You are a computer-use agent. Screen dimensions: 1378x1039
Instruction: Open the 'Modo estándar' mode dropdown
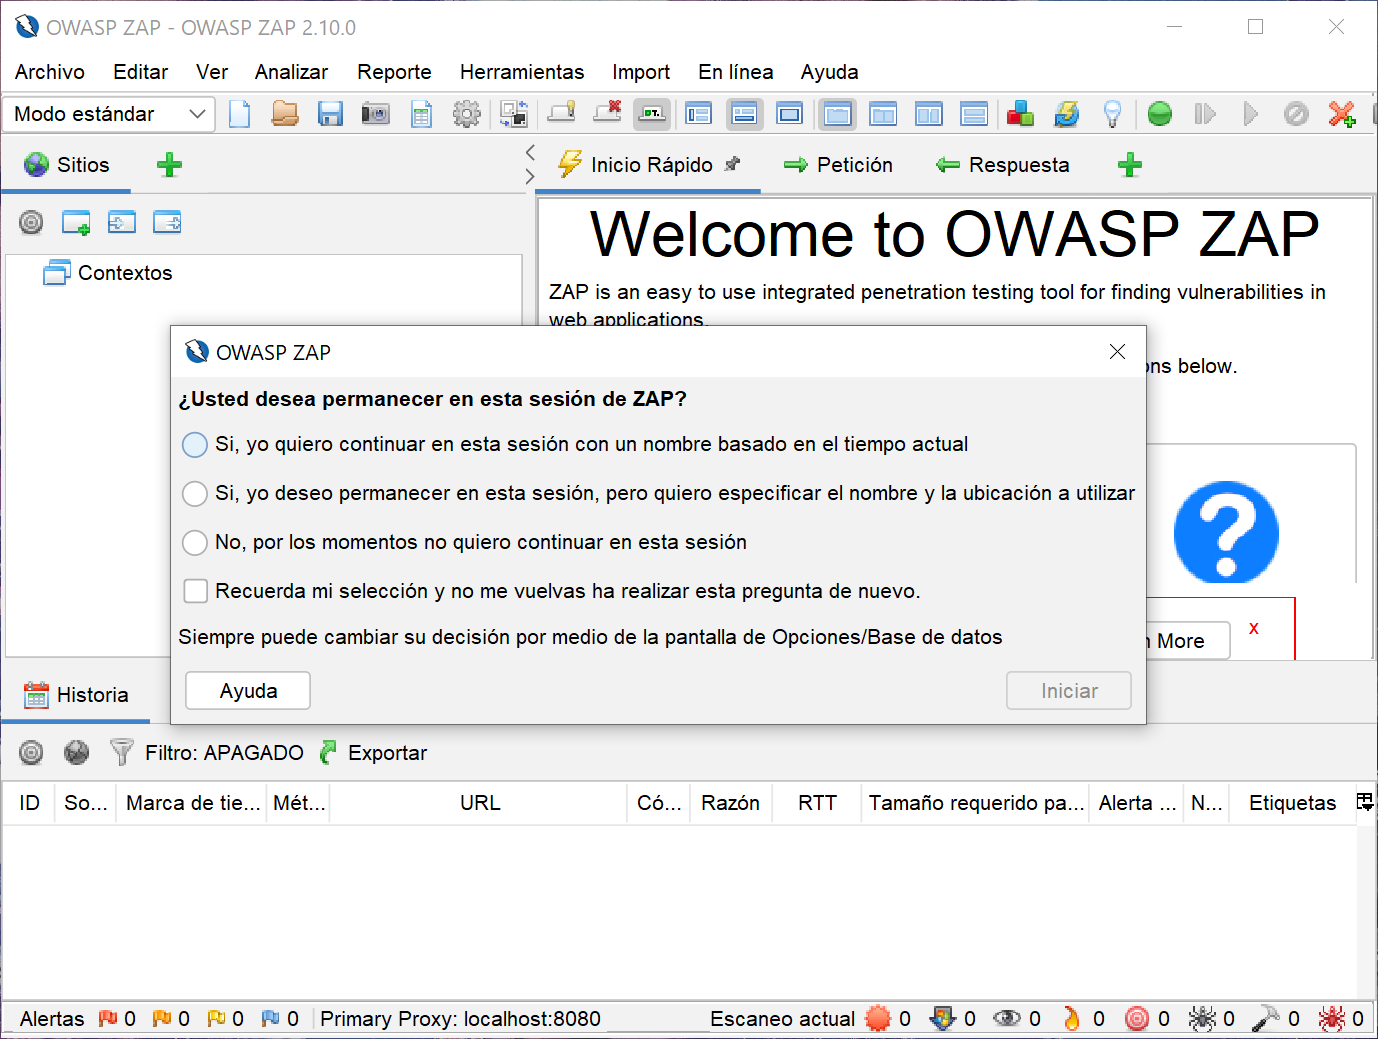(x=109, y=114)
